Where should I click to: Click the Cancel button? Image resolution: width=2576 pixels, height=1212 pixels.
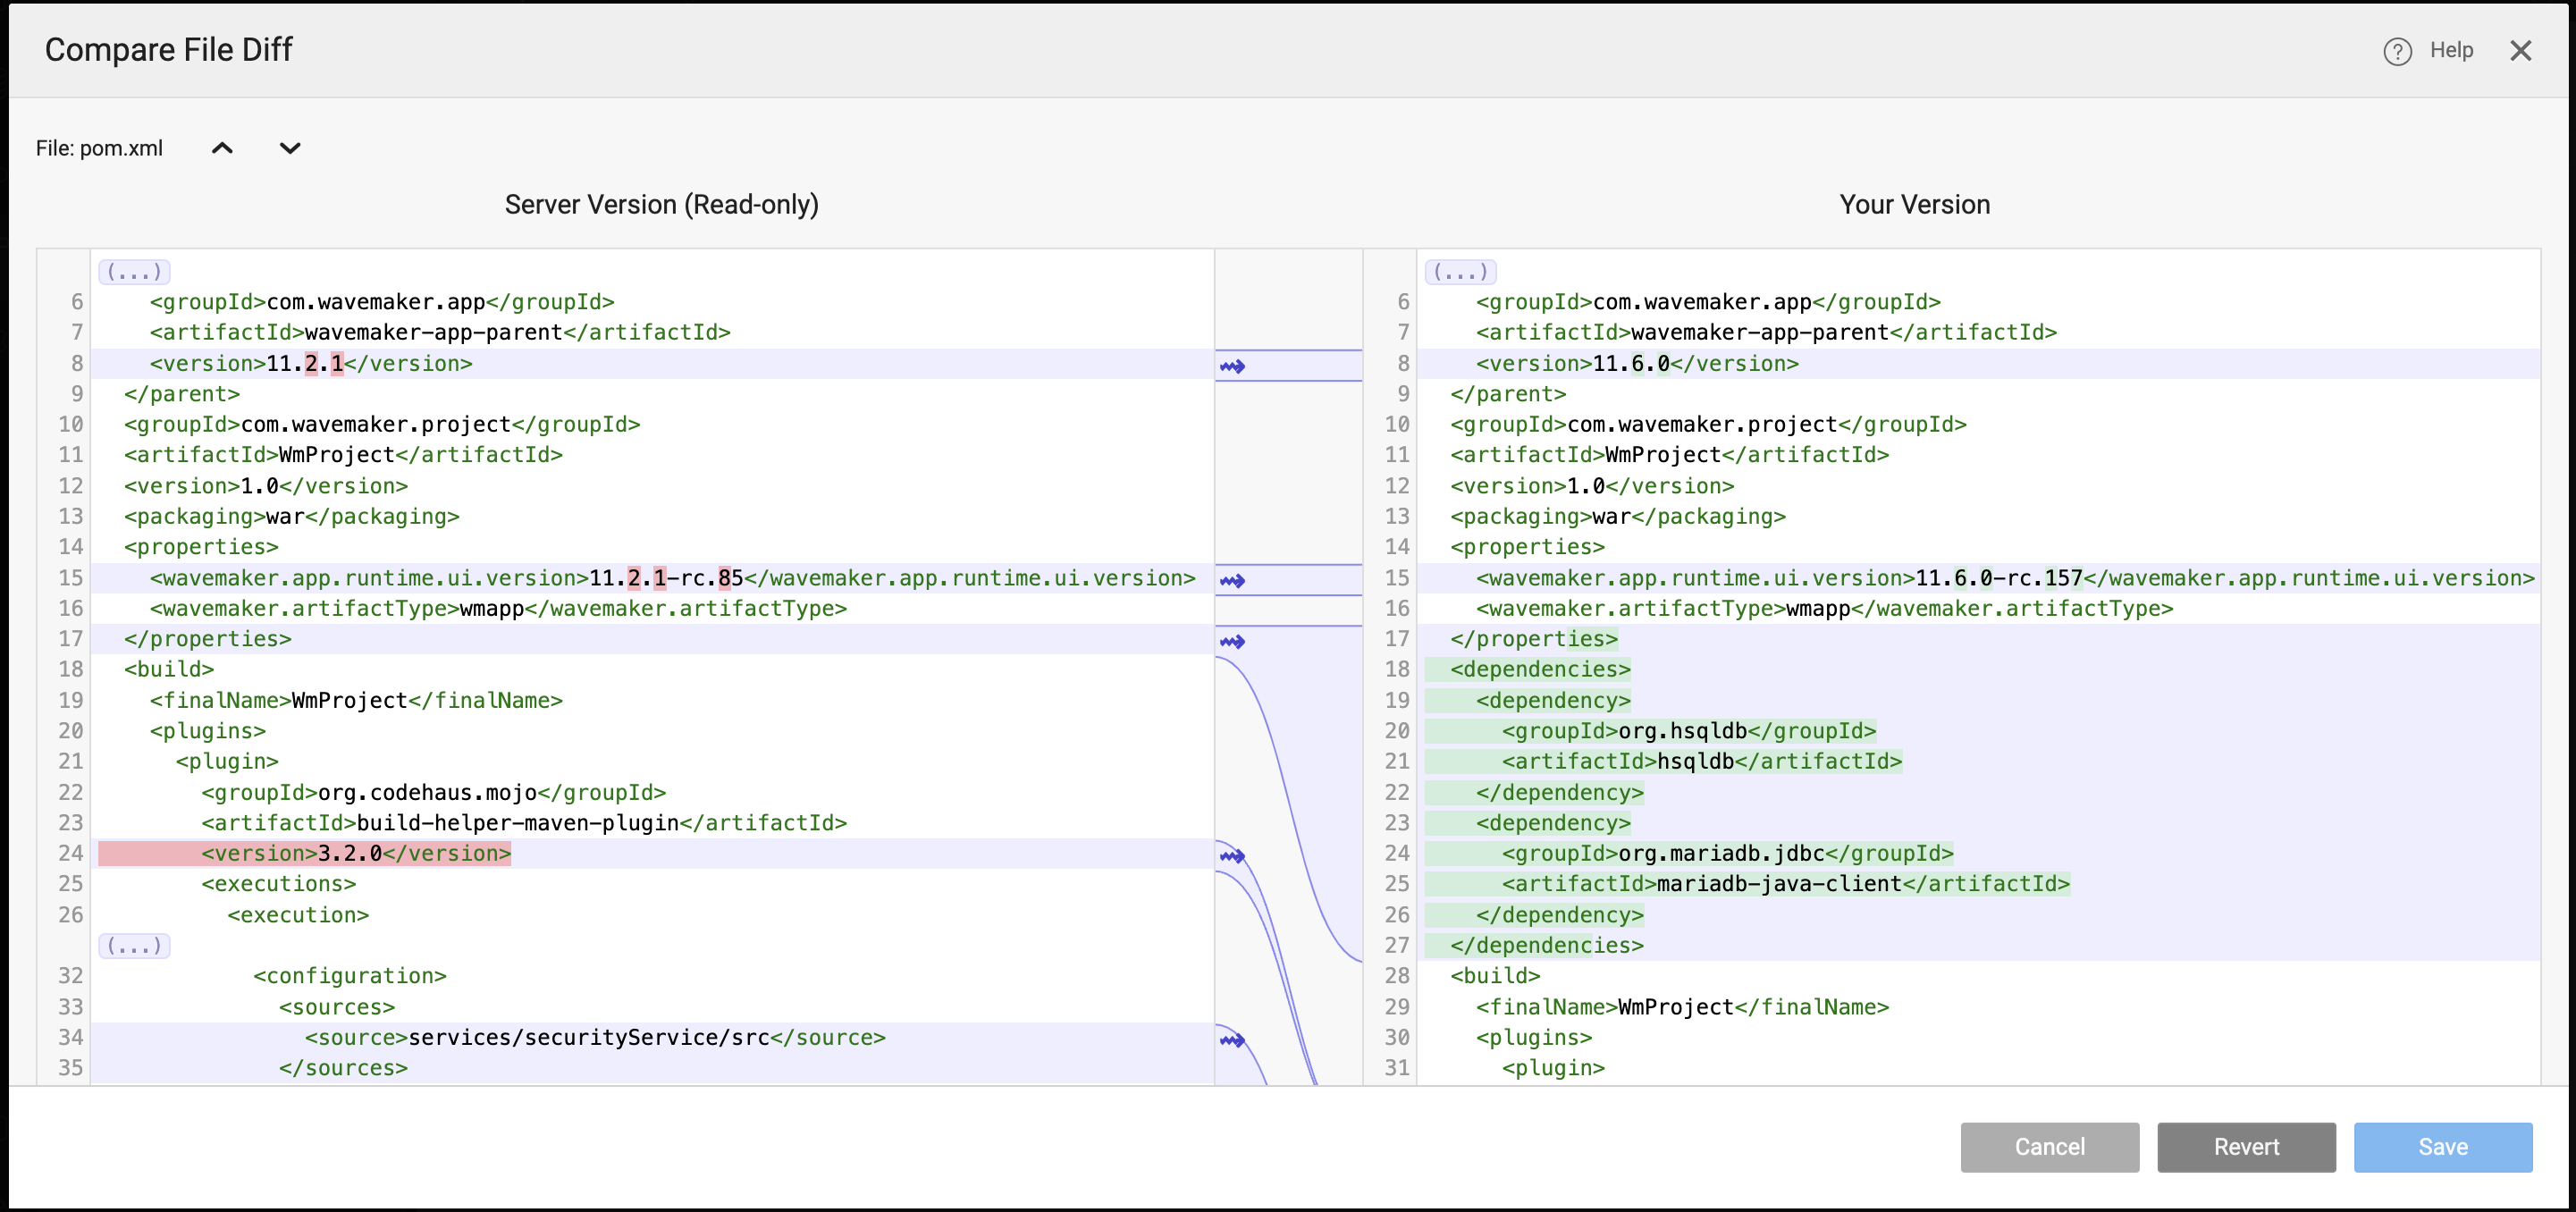point(2049,1146)
